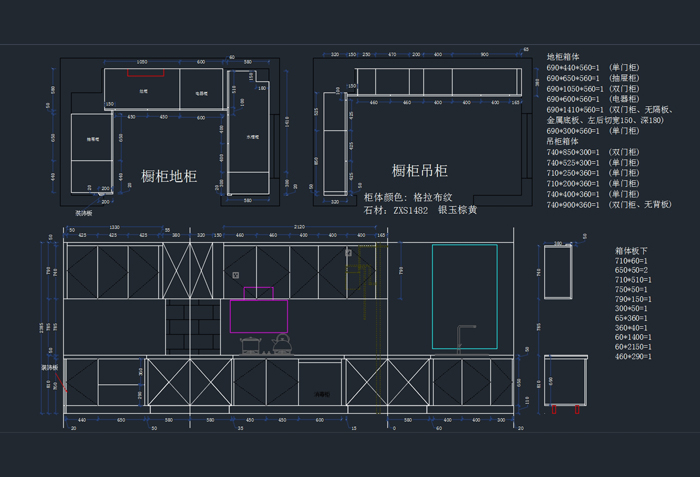
Task: Click the 吊柜箱体 list heading
Action: click(563, 141)
